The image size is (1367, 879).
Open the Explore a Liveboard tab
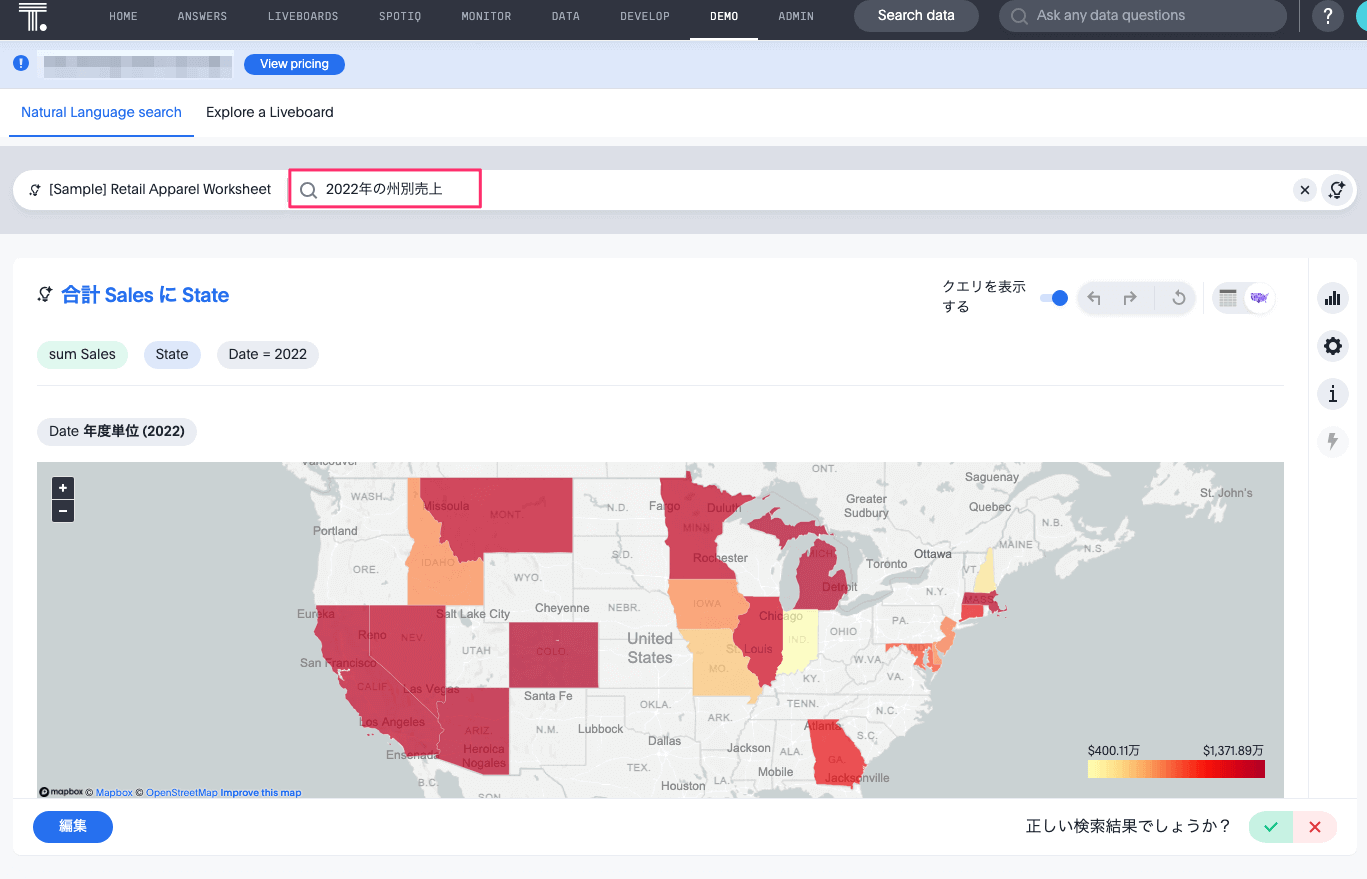tap(269, 112)
